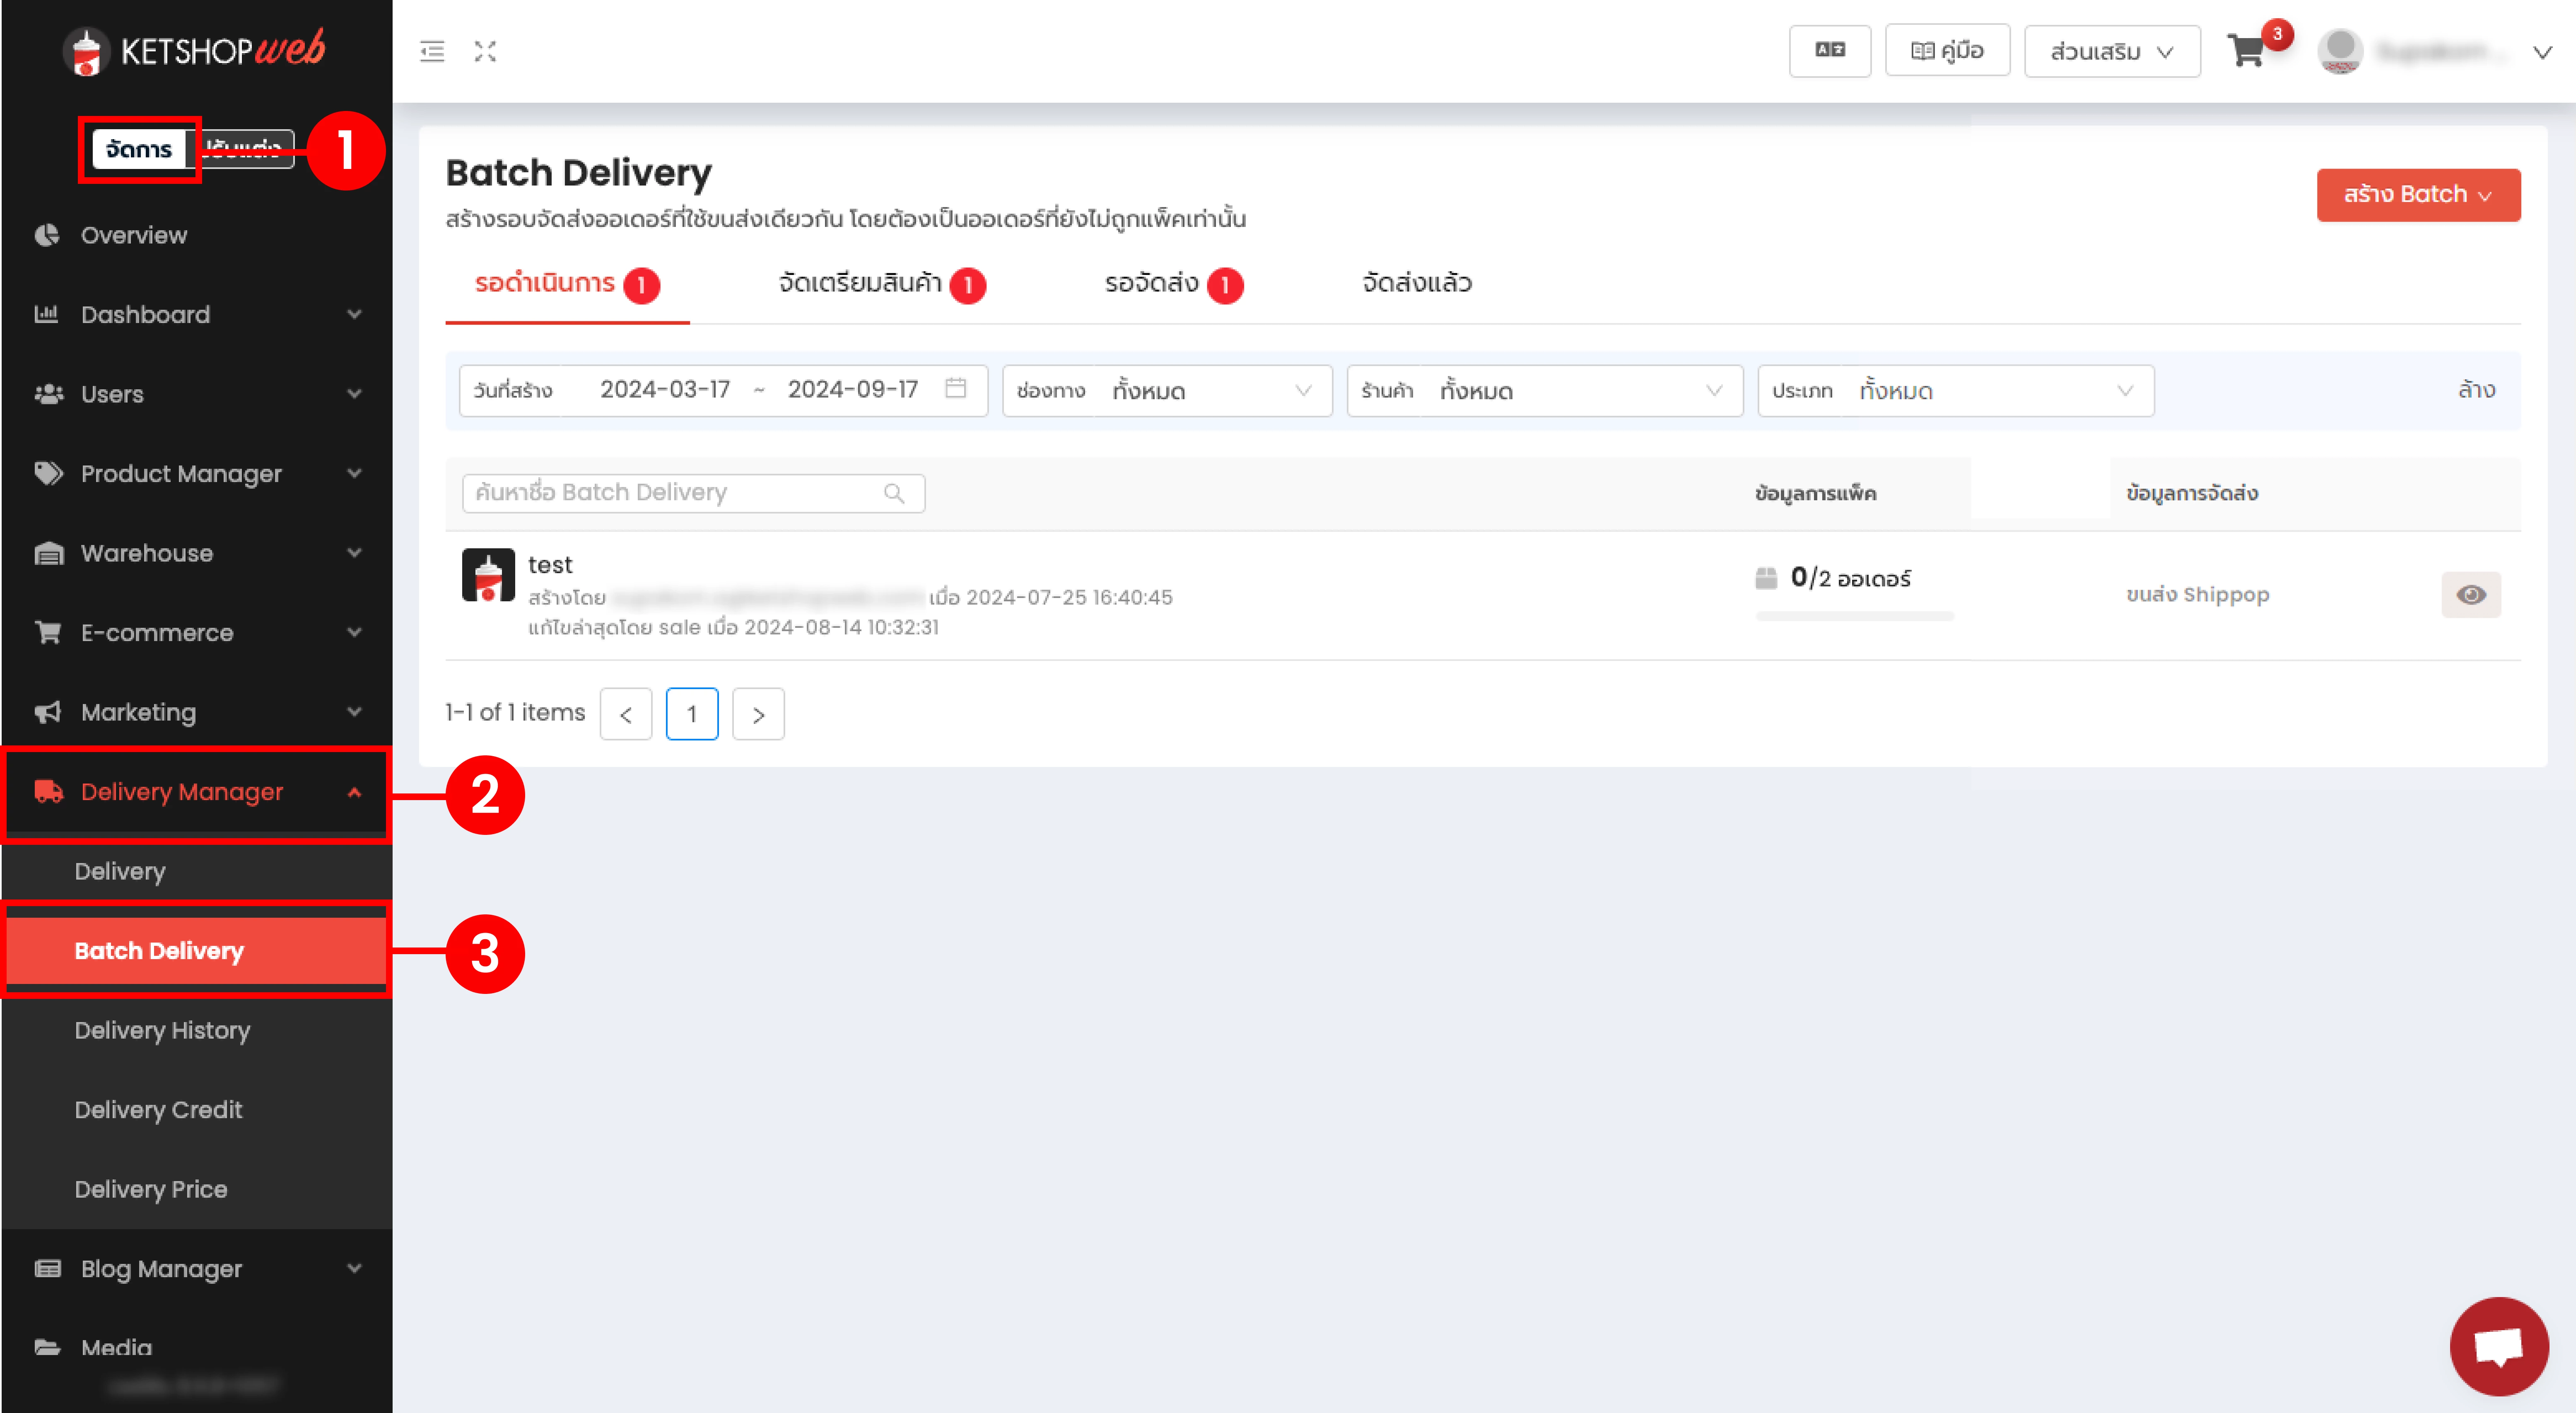Select the จัดส่งแล้ว tab
The height and width of the screenshot is (1413, 2576).
point(1417,284)
